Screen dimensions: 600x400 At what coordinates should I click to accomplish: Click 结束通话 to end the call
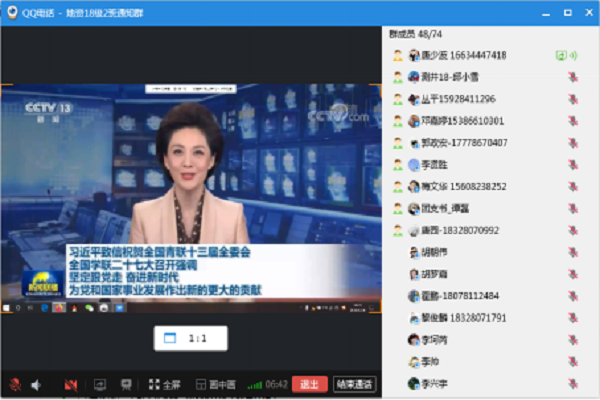pyautogui.click(x=353, y=384)
